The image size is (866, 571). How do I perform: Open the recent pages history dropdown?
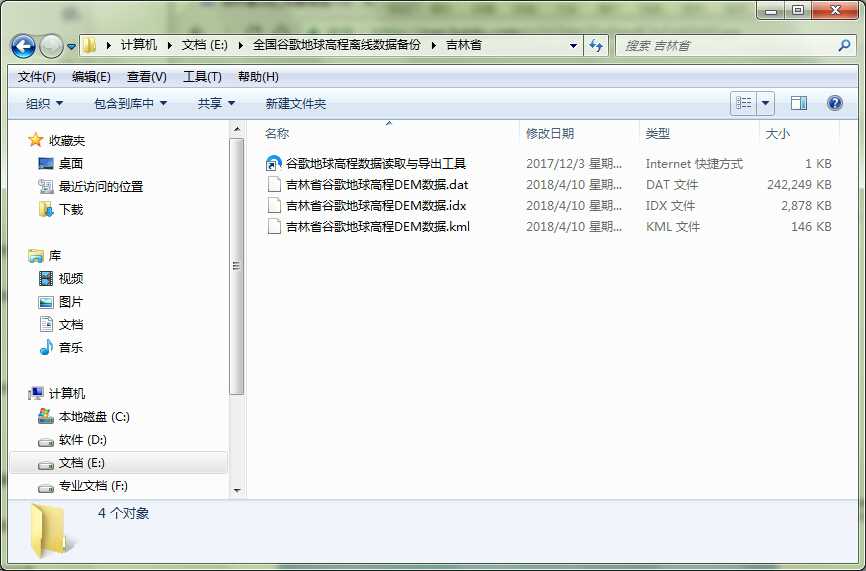pos(71,47)
